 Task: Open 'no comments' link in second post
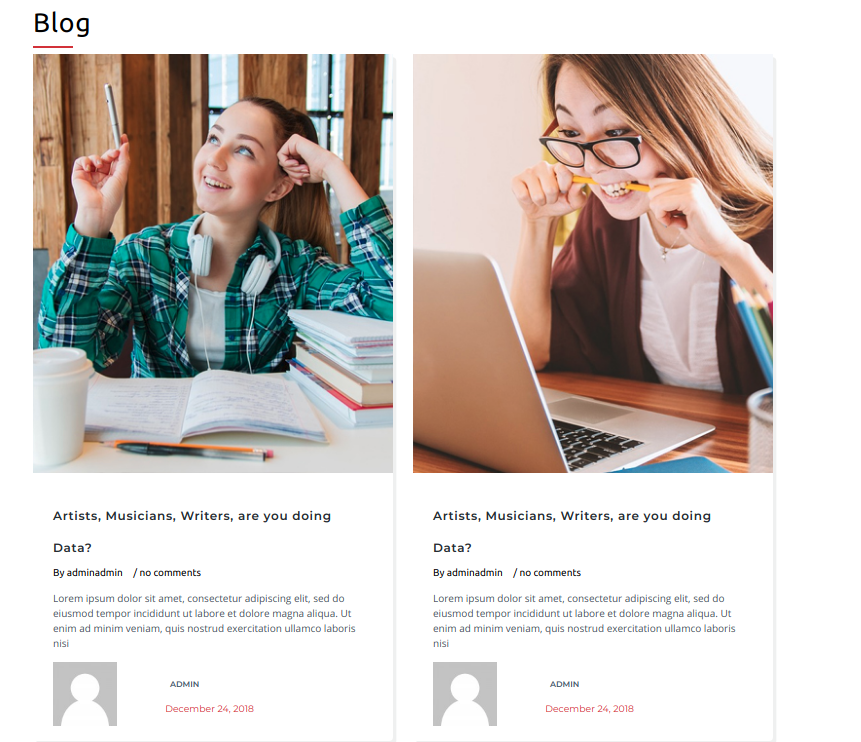[550, 572]
